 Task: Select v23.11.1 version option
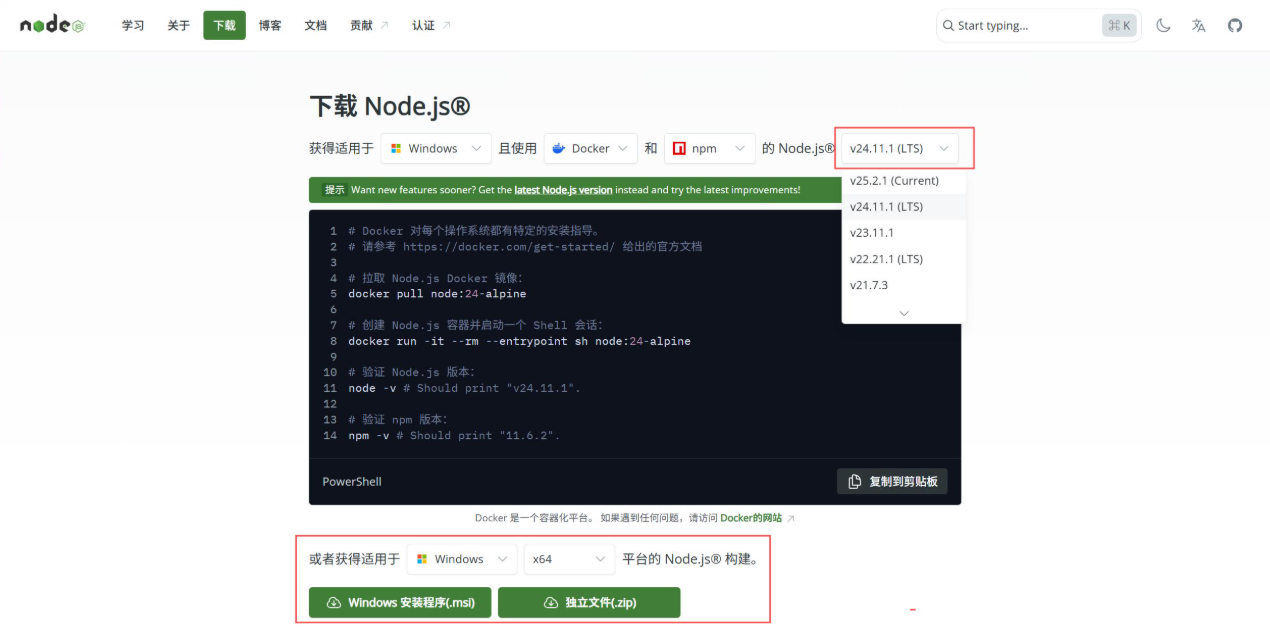coord(904,233)
